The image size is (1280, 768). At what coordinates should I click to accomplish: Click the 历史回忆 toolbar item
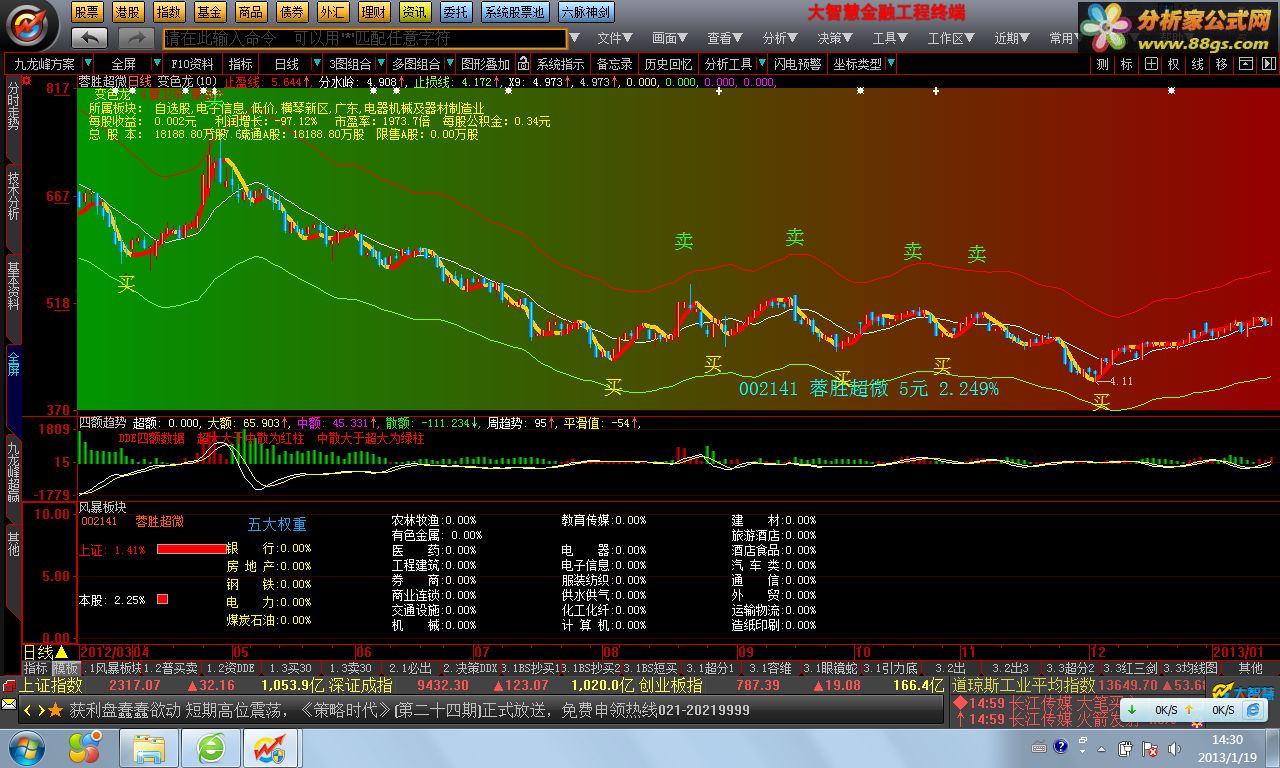[x=667, y=64]
